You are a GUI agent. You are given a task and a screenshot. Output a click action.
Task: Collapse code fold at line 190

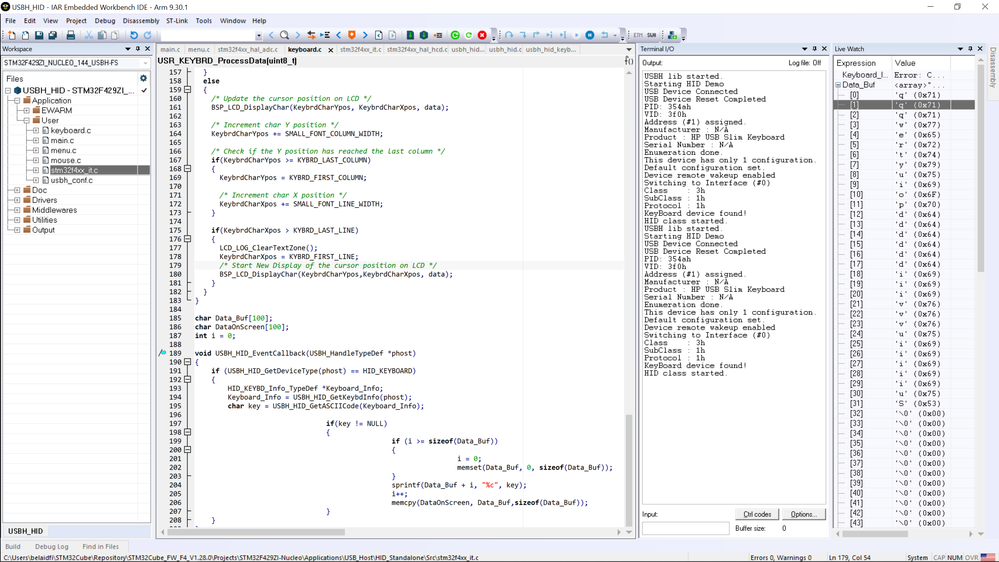[188, 362]
